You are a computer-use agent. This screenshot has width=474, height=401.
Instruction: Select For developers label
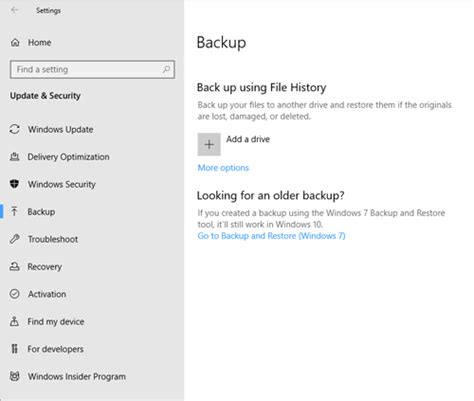pos(55,349)
